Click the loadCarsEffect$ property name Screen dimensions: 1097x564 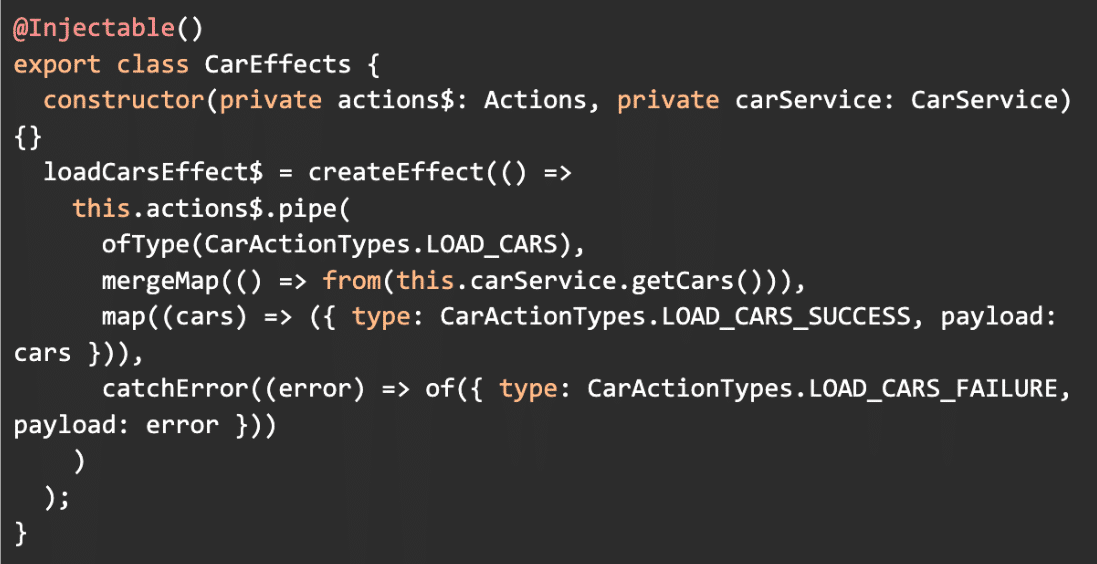(153, 172)
